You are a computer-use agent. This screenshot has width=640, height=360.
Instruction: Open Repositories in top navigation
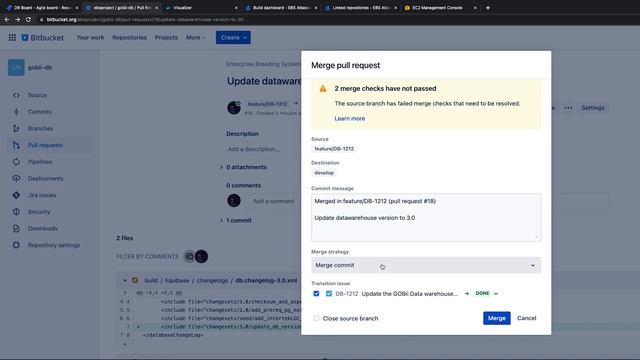point(129,38)
